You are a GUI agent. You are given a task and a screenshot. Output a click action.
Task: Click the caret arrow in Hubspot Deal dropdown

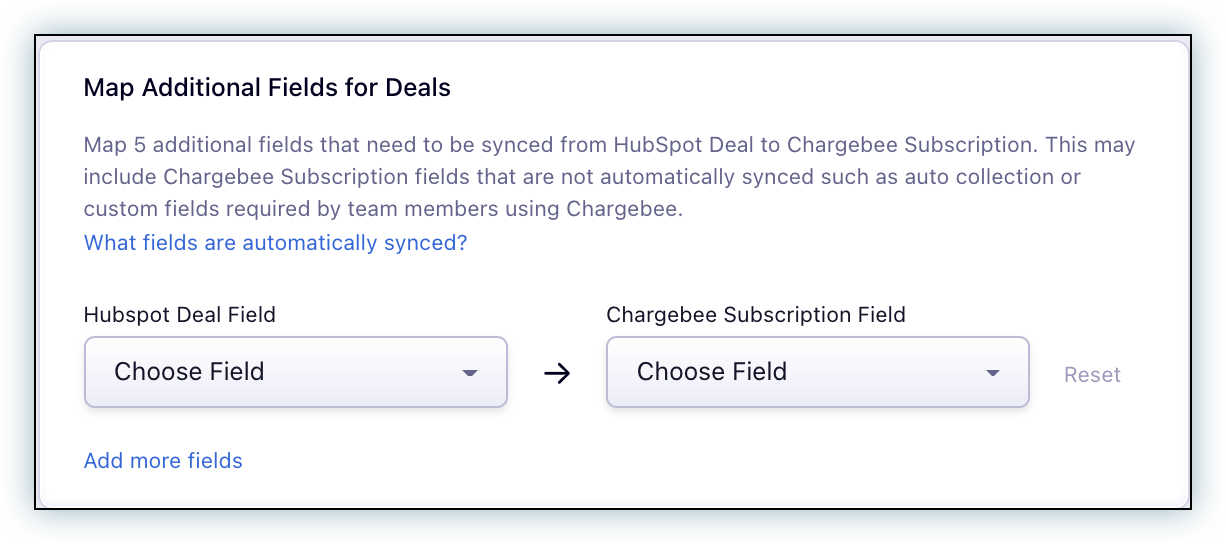click(x=470, y=373)
